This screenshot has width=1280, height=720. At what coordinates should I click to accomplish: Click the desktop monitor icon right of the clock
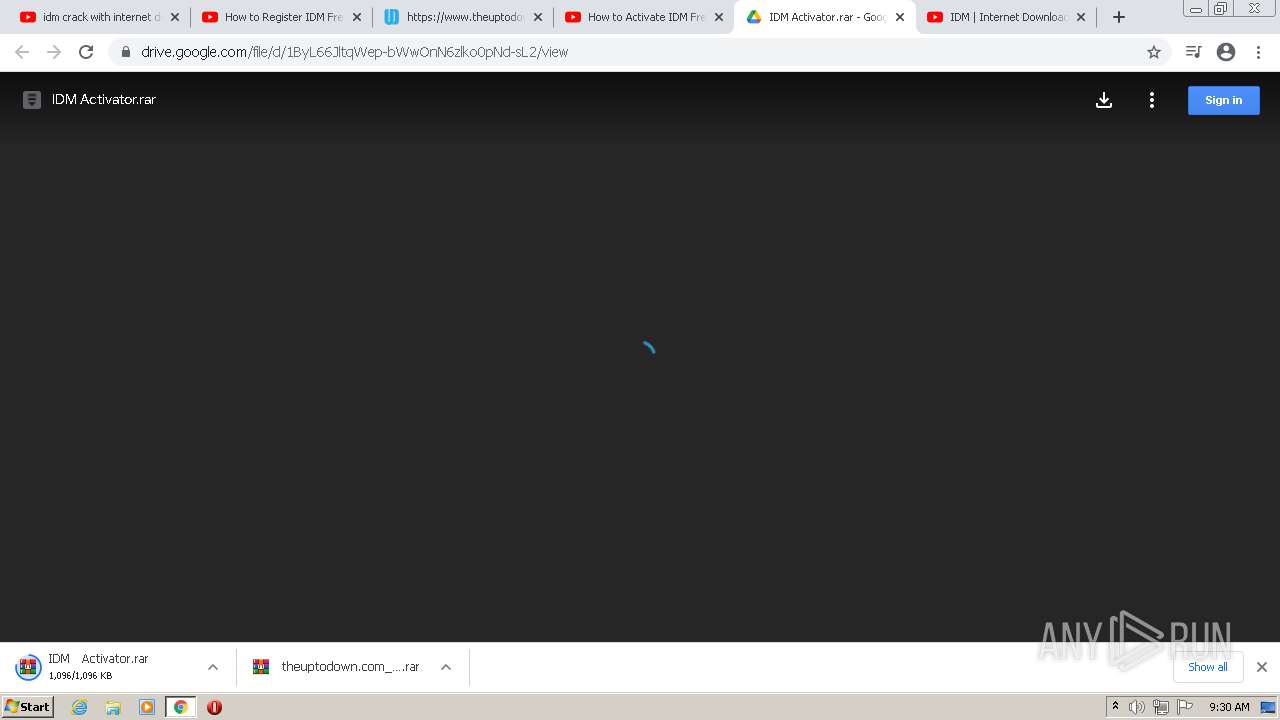pyautogui.click(x=1267, y=707)
